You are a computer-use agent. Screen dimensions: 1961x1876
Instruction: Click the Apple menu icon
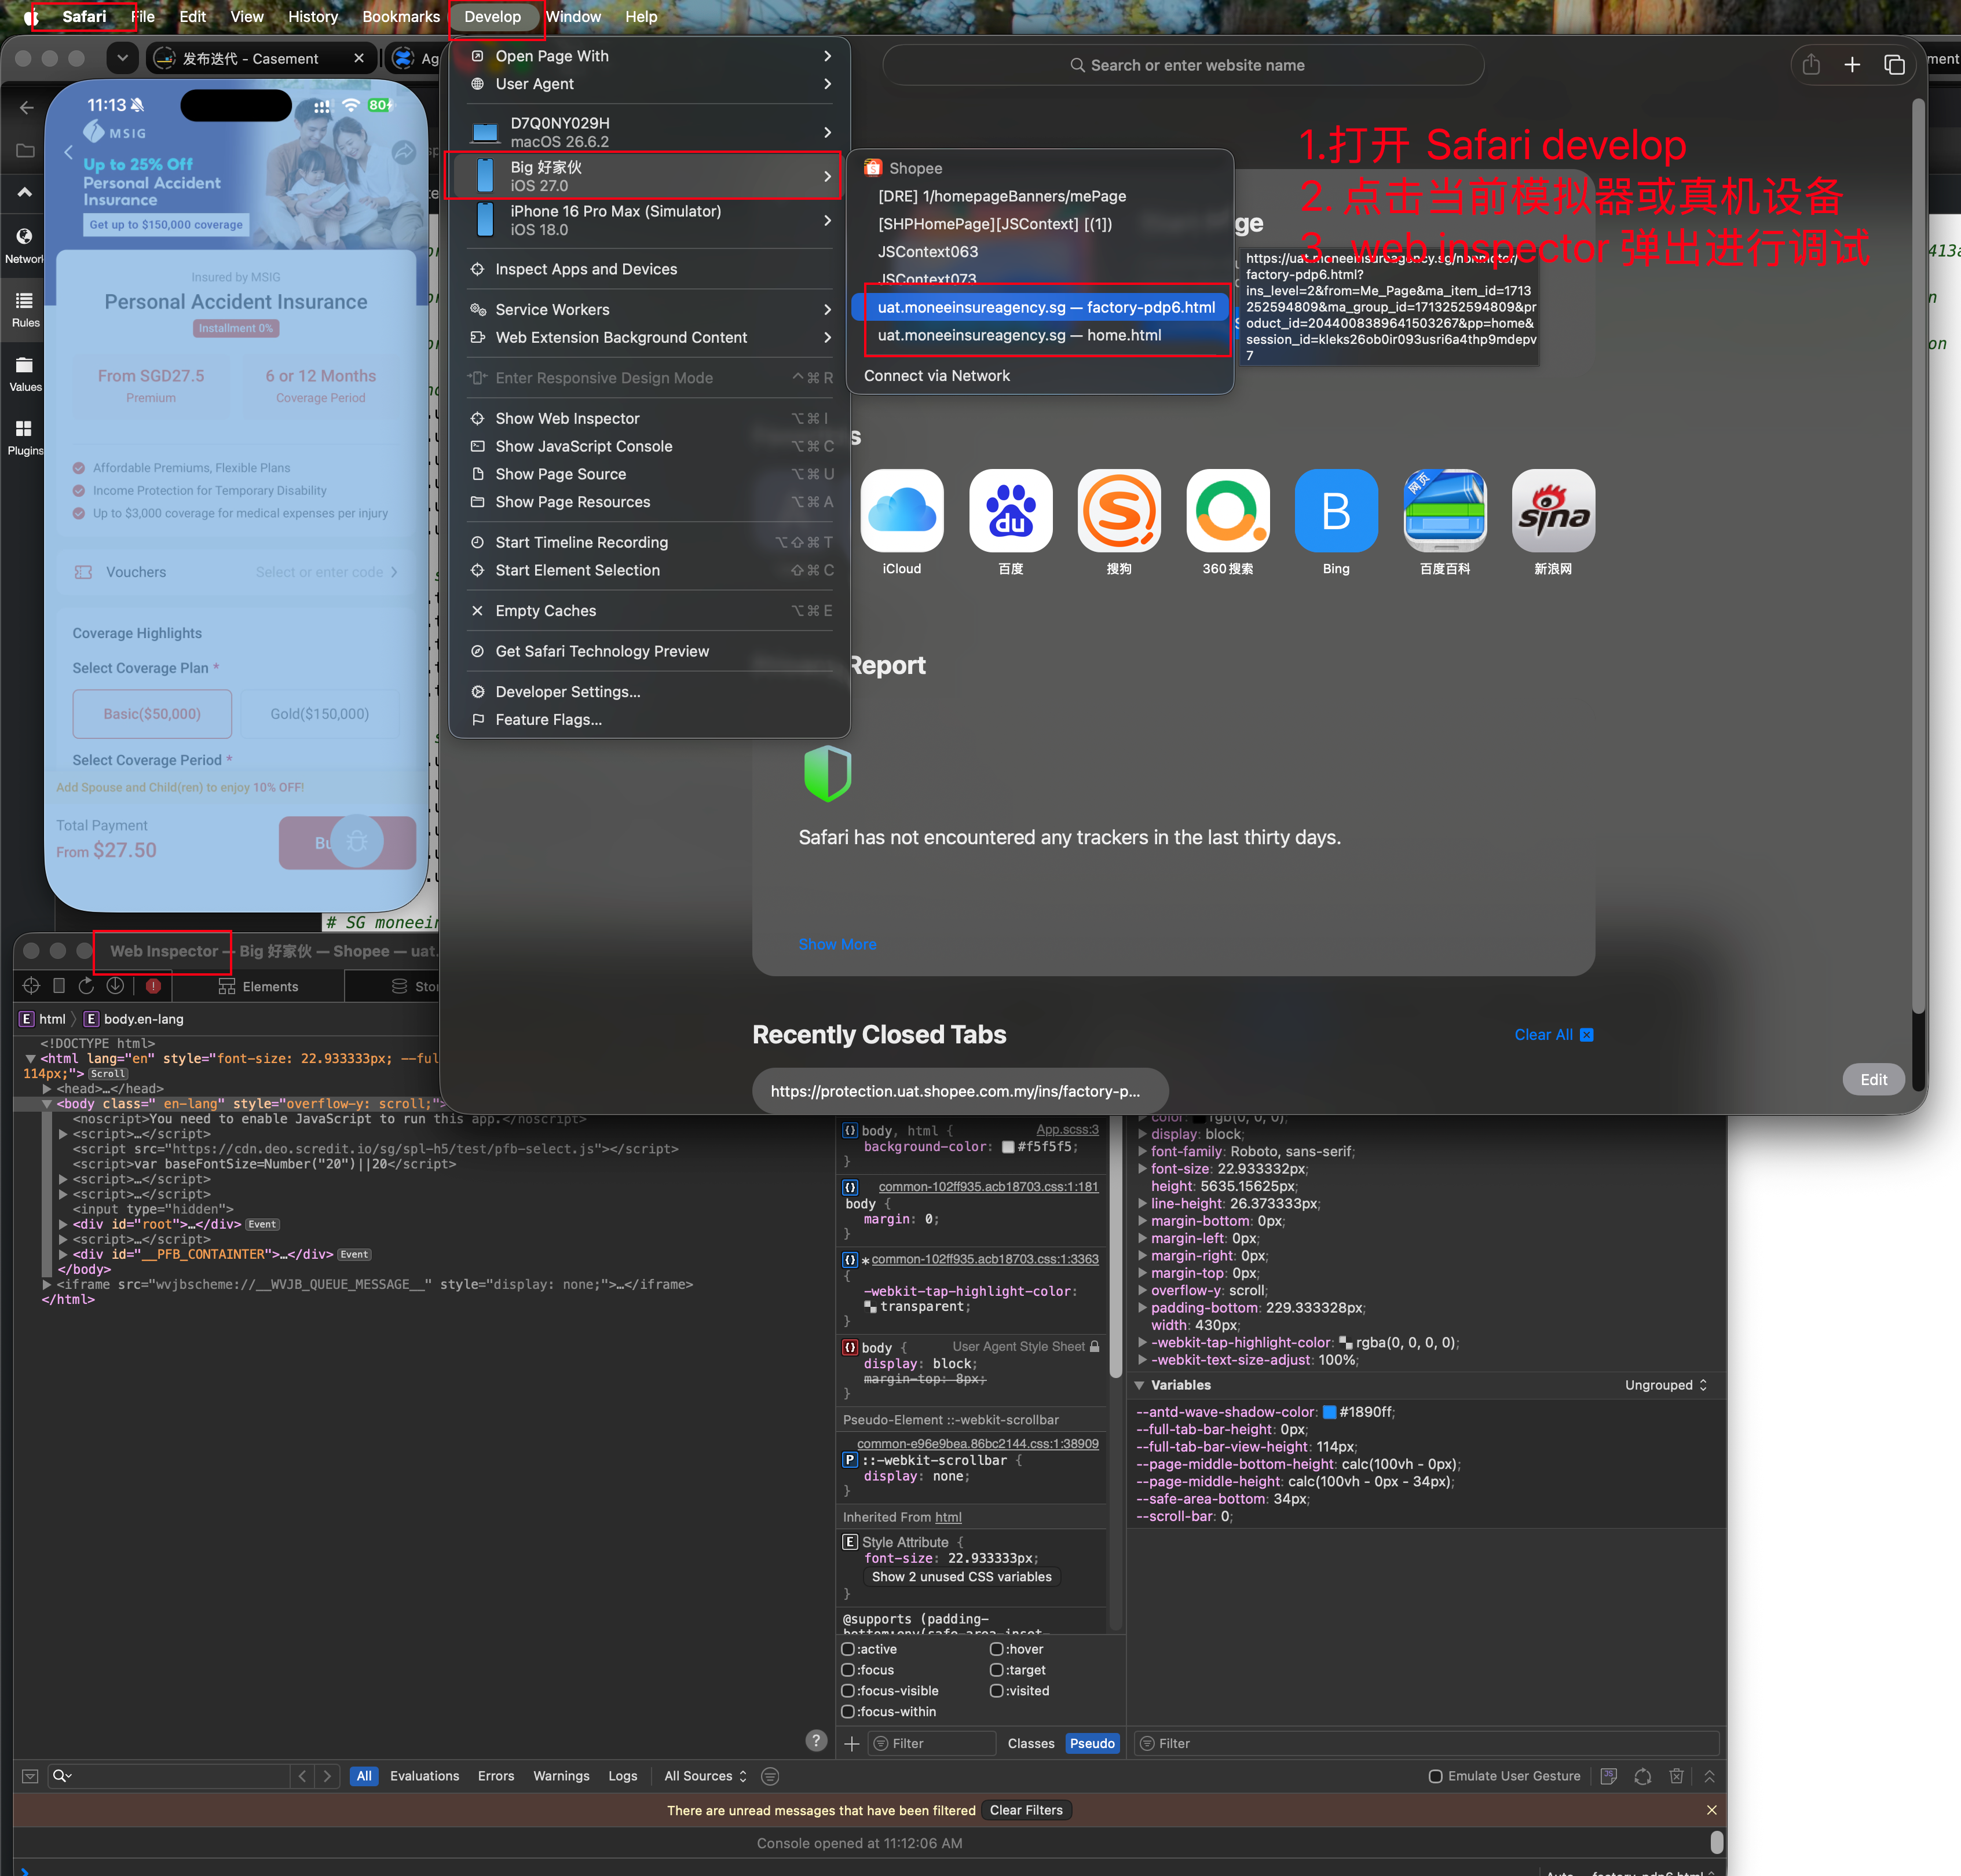(x=31, y=17)
